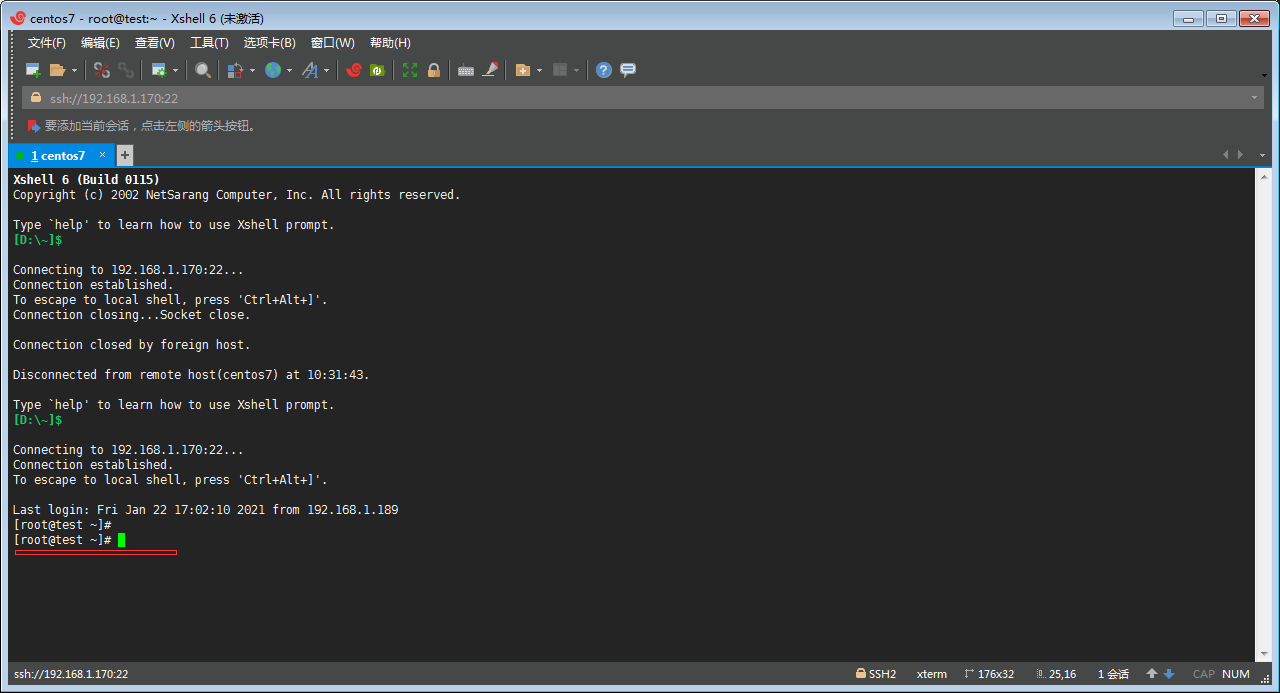Click the highlighter pen icon
This screenshot has width=1280, height=693.
(490, 70)
